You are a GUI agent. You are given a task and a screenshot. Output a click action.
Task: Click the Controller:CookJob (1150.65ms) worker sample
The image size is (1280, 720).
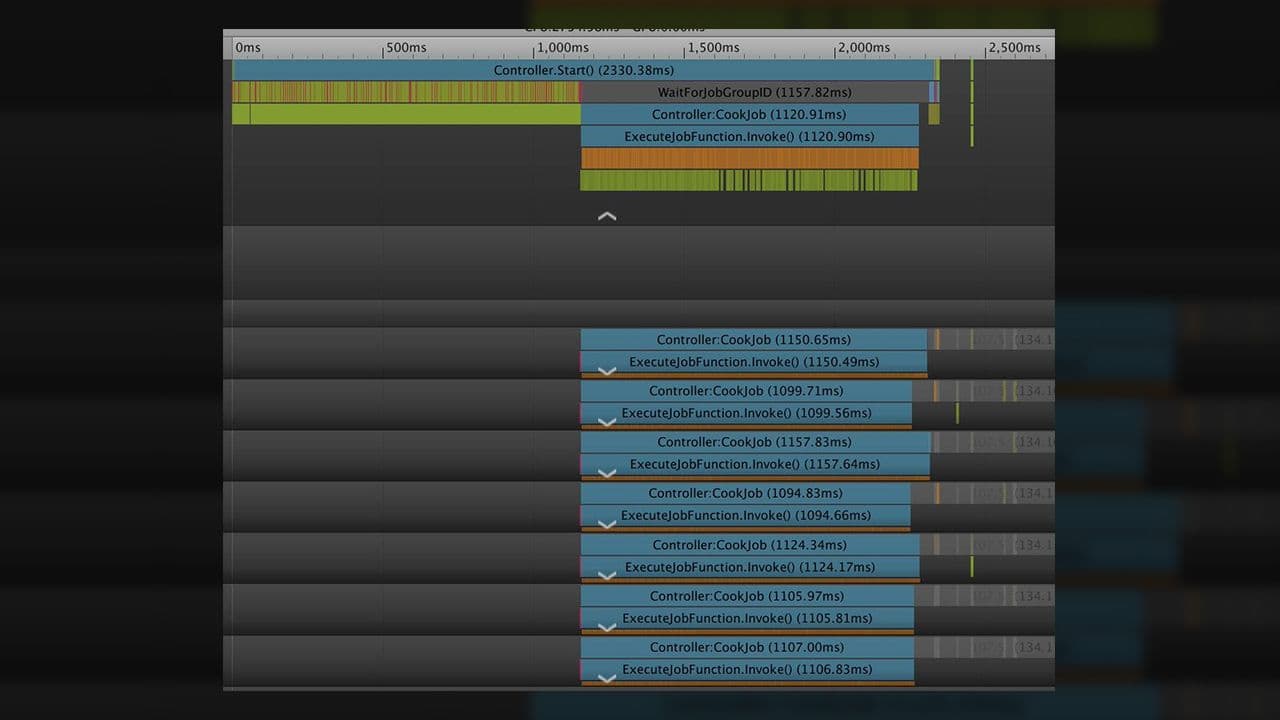[753, 340]
